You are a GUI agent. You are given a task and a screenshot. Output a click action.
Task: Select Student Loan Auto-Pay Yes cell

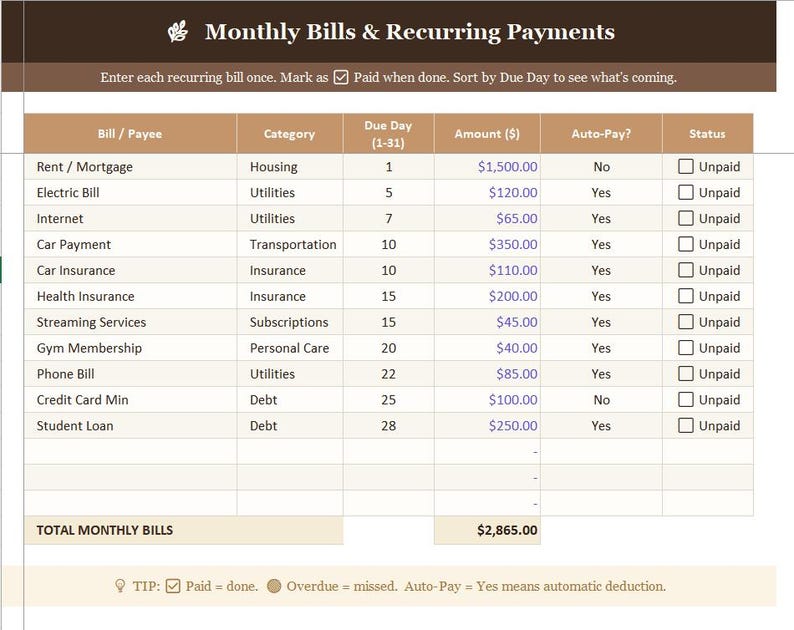tap(601, 425)
